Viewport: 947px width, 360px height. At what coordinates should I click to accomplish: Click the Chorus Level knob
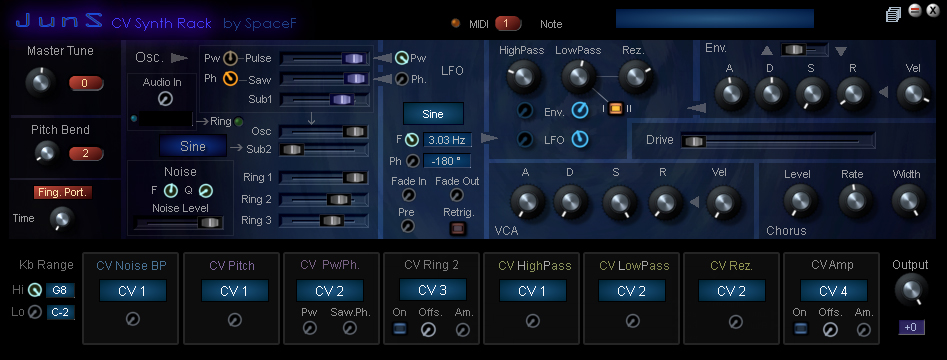(800, 201)
